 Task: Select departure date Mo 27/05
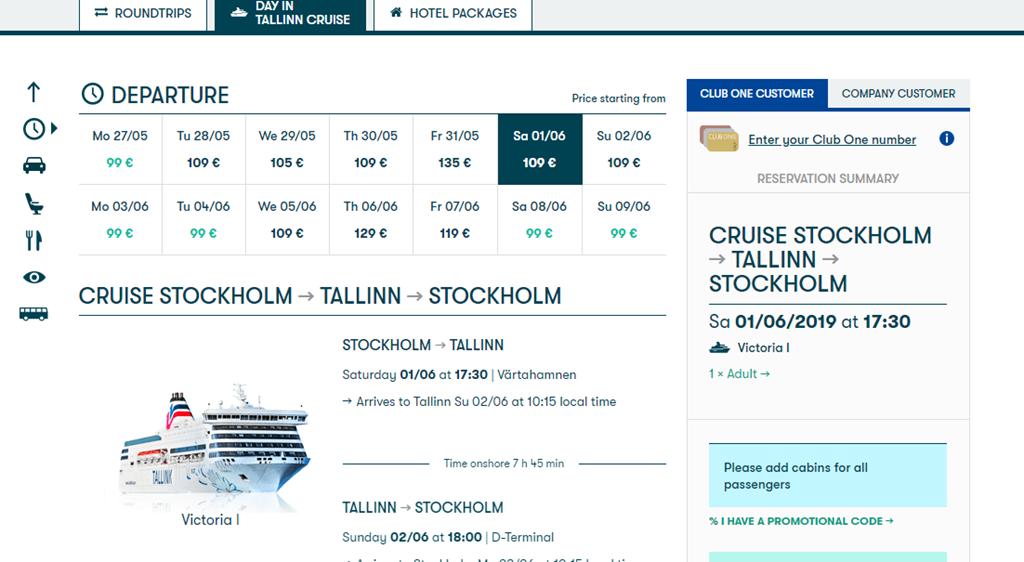pos(120,149)
